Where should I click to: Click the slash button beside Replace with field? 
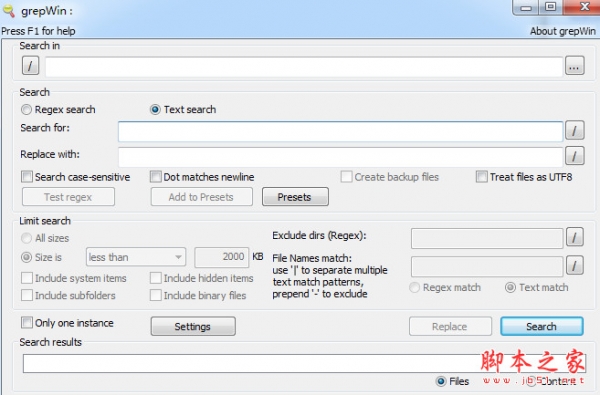click(574, 155)
